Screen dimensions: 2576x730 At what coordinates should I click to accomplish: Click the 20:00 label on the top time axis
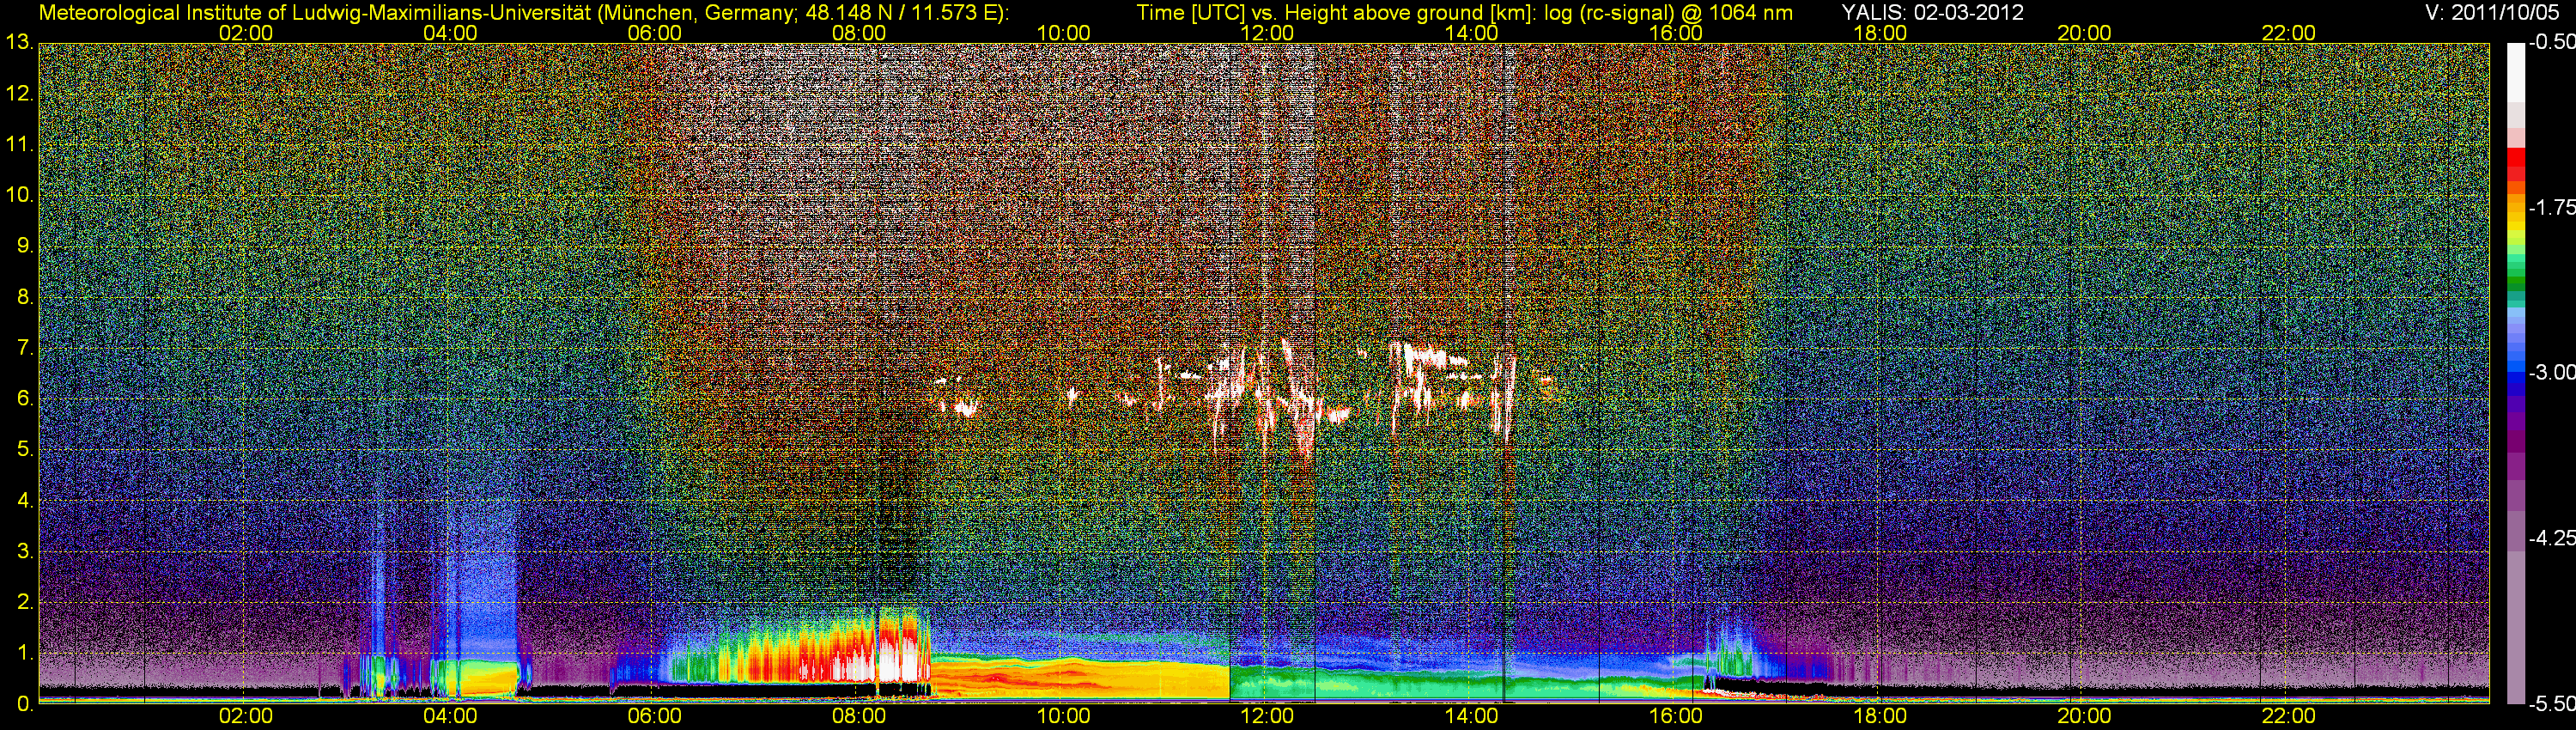[2084, 33]
